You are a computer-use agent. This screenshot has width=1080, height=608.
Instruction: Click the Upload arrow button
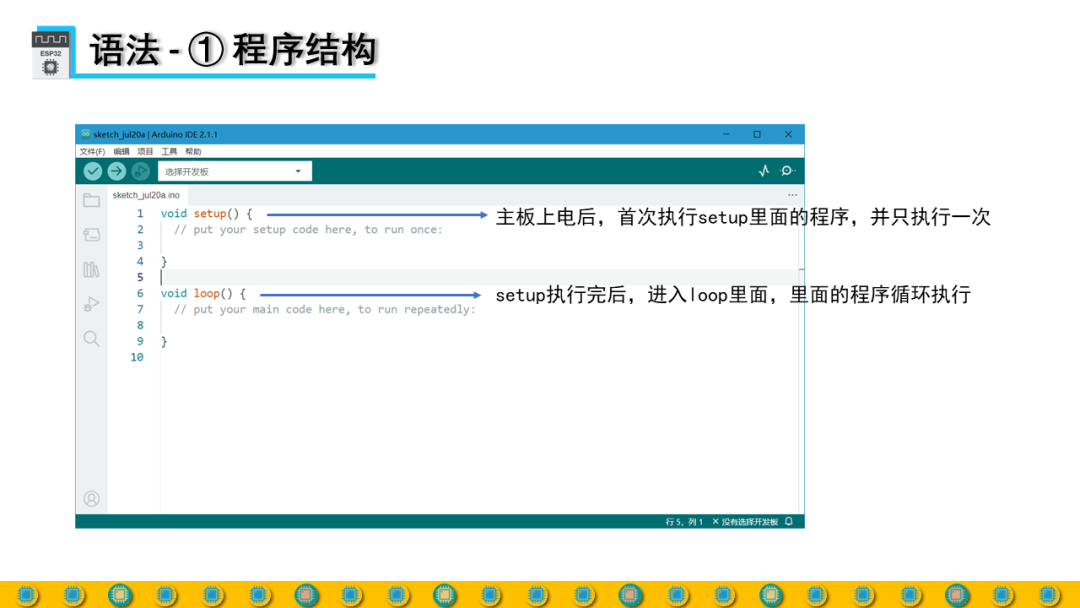coord(116,171)
